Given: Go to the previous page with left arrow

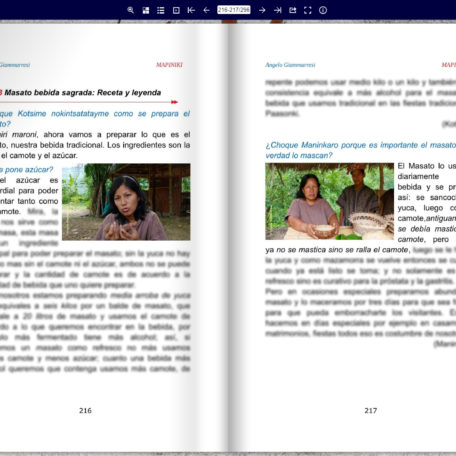Looking at the screenshot, I should (x=207, y=10).
